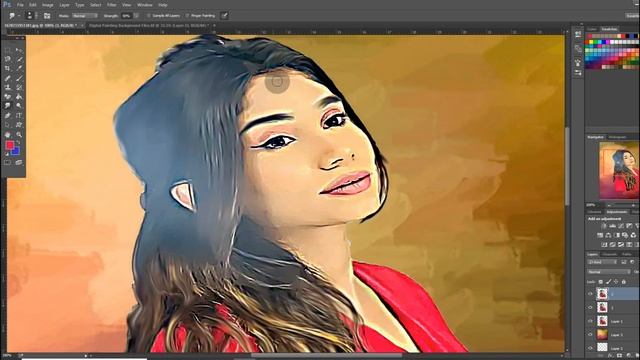Open the layer filter Kind dropdown
This screenshot has height=360, width=640.
[602, 262]
